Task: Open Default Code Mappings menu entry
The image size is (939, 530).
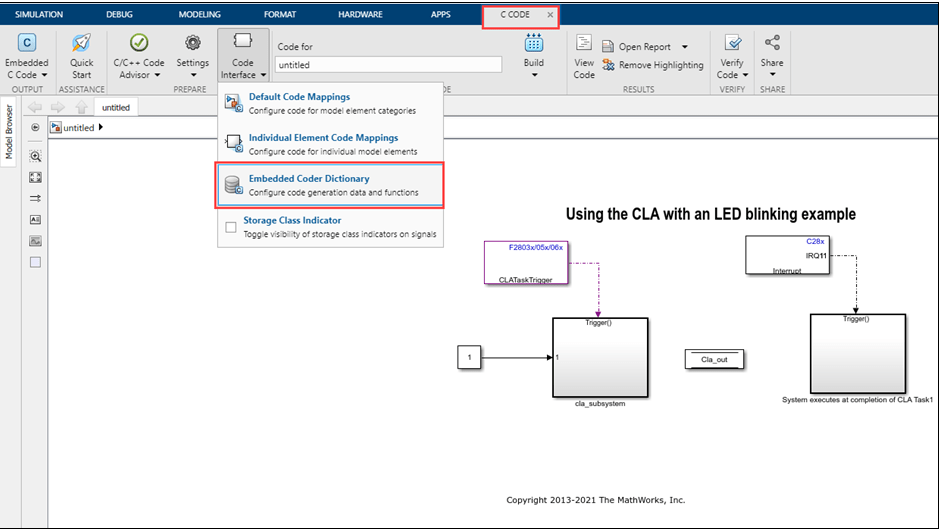Action: pyautogui.click(x=331, y=103)
